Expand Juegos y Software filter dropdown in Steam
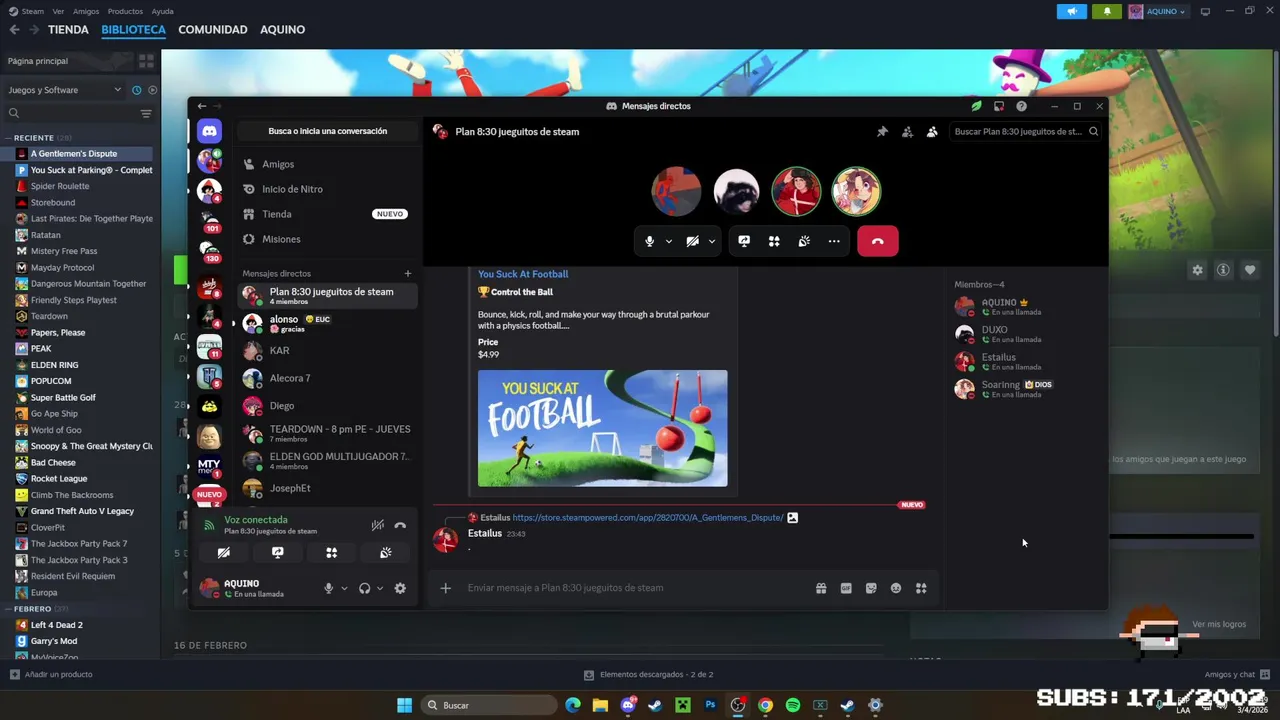1280x720 pixels. click(x=65, y=90)
